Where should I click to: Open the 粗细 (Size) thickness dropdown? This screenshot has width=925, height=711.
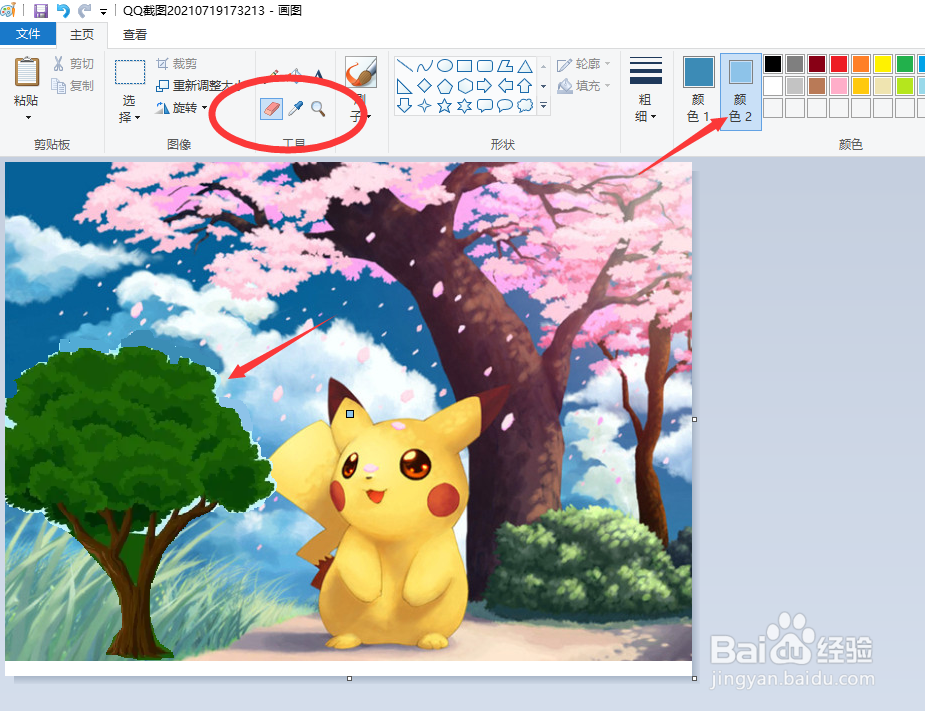(645, 90)
